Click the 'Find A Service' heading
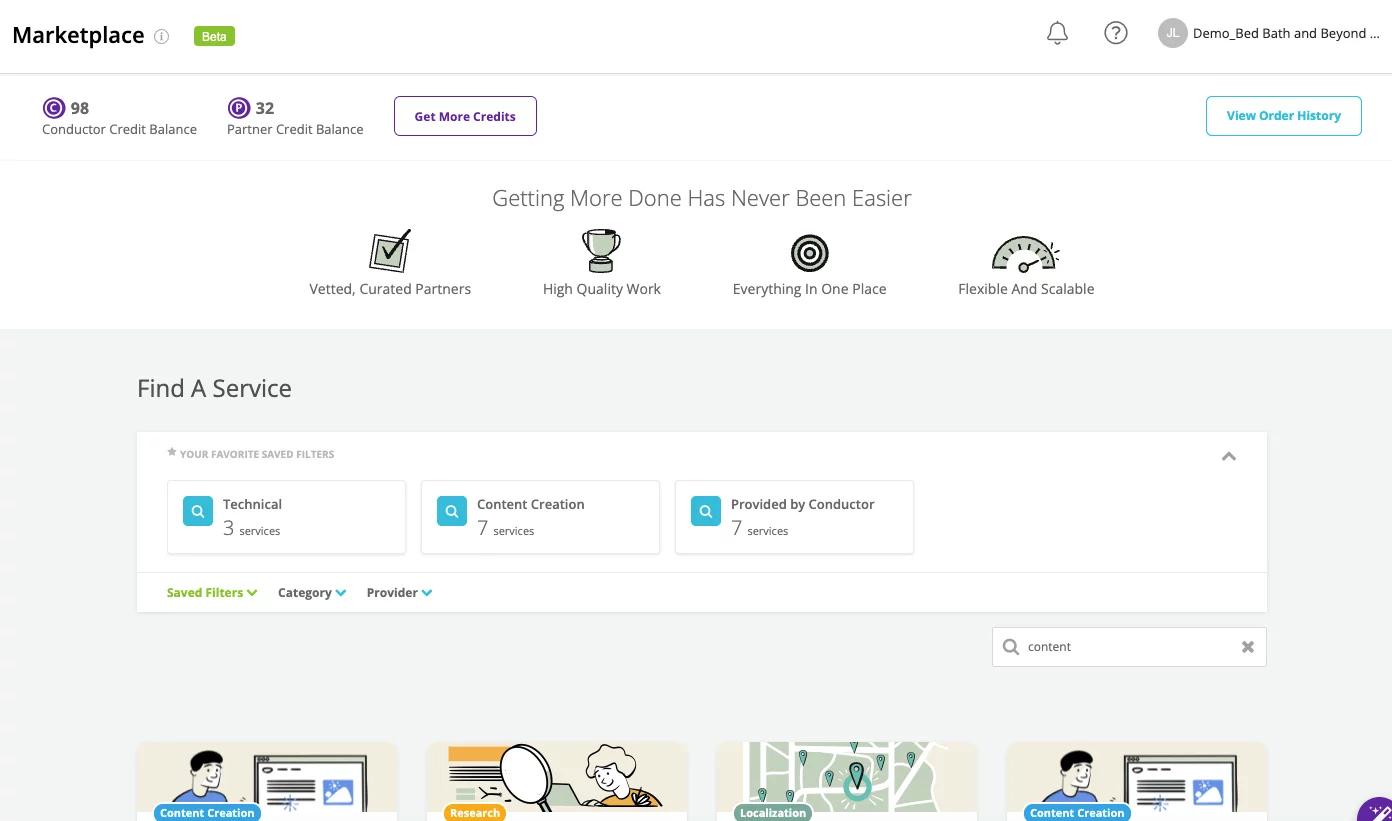The width and height of the screenshot is (1392, 821). 214,388
